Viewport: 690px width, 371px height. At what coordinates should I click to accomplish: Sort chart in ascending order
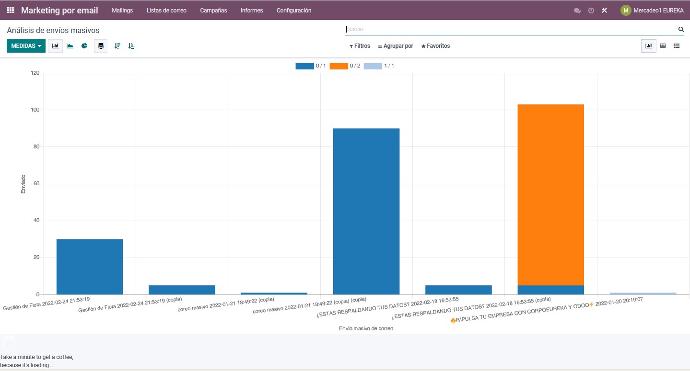(x=131, y=46)
